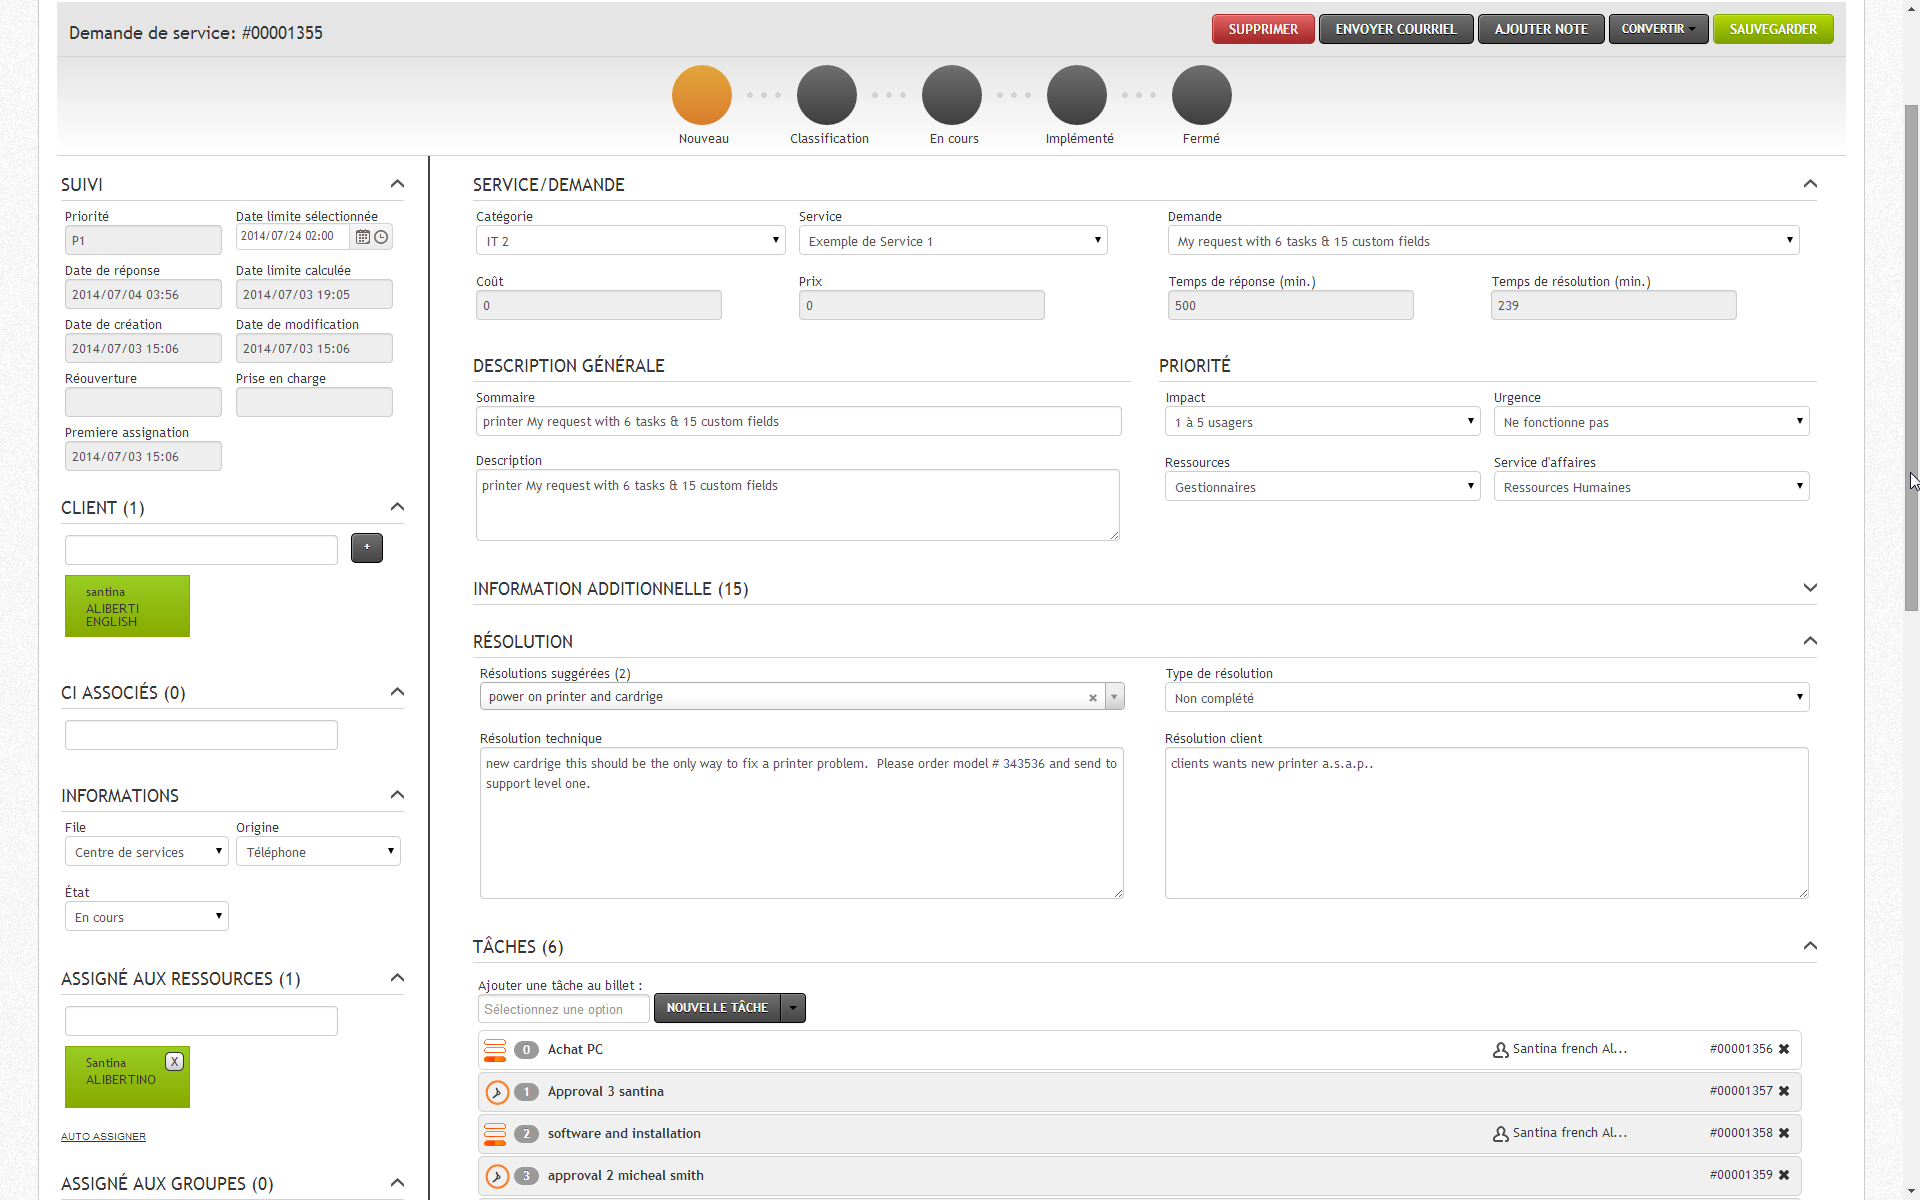The height and width of the screenshot is (1200, 1920).
Task: Click the plus button to add client
Action: click(367, 548)
